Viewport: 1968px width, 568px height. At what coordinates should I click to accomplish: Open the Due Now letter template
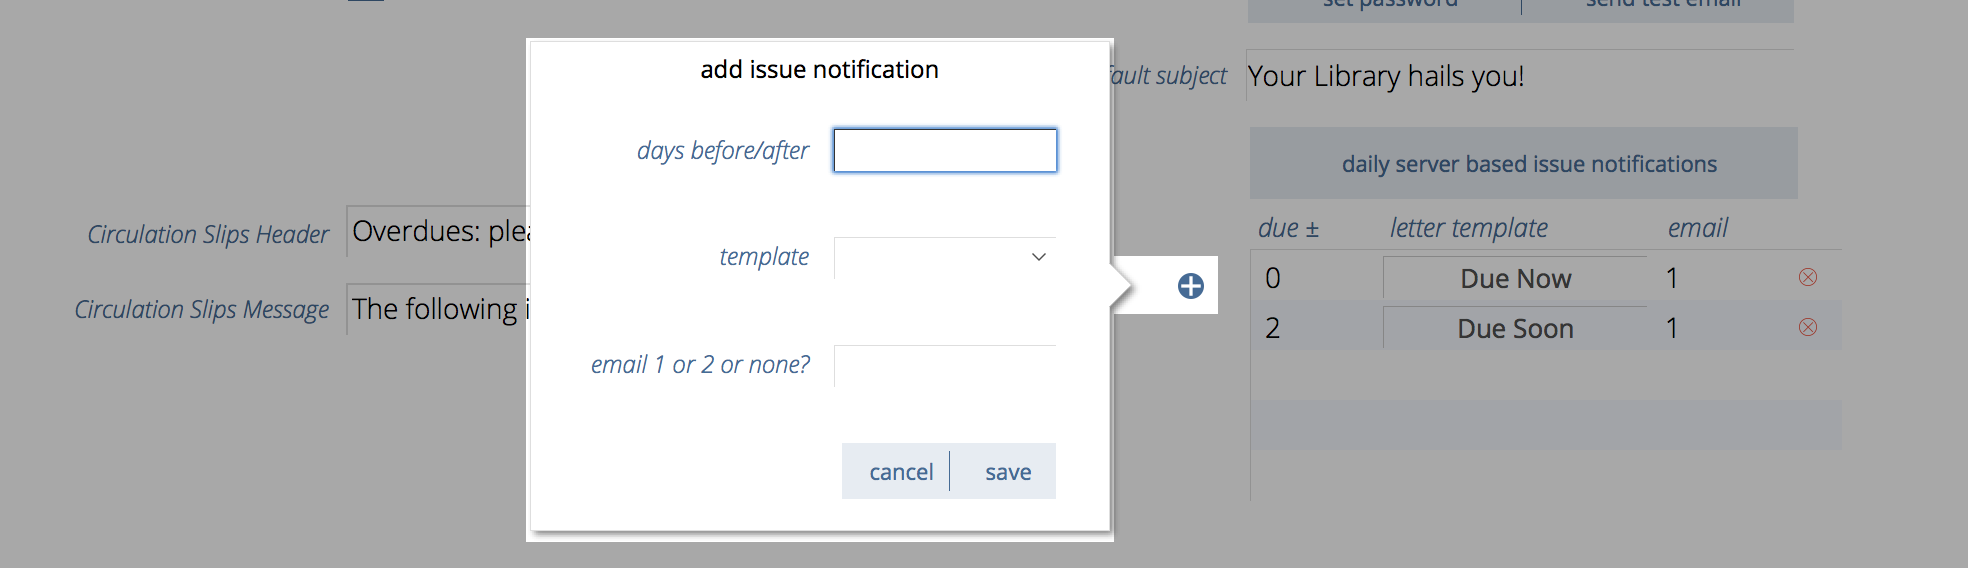pyautogui.click(x=1514, y=279)
